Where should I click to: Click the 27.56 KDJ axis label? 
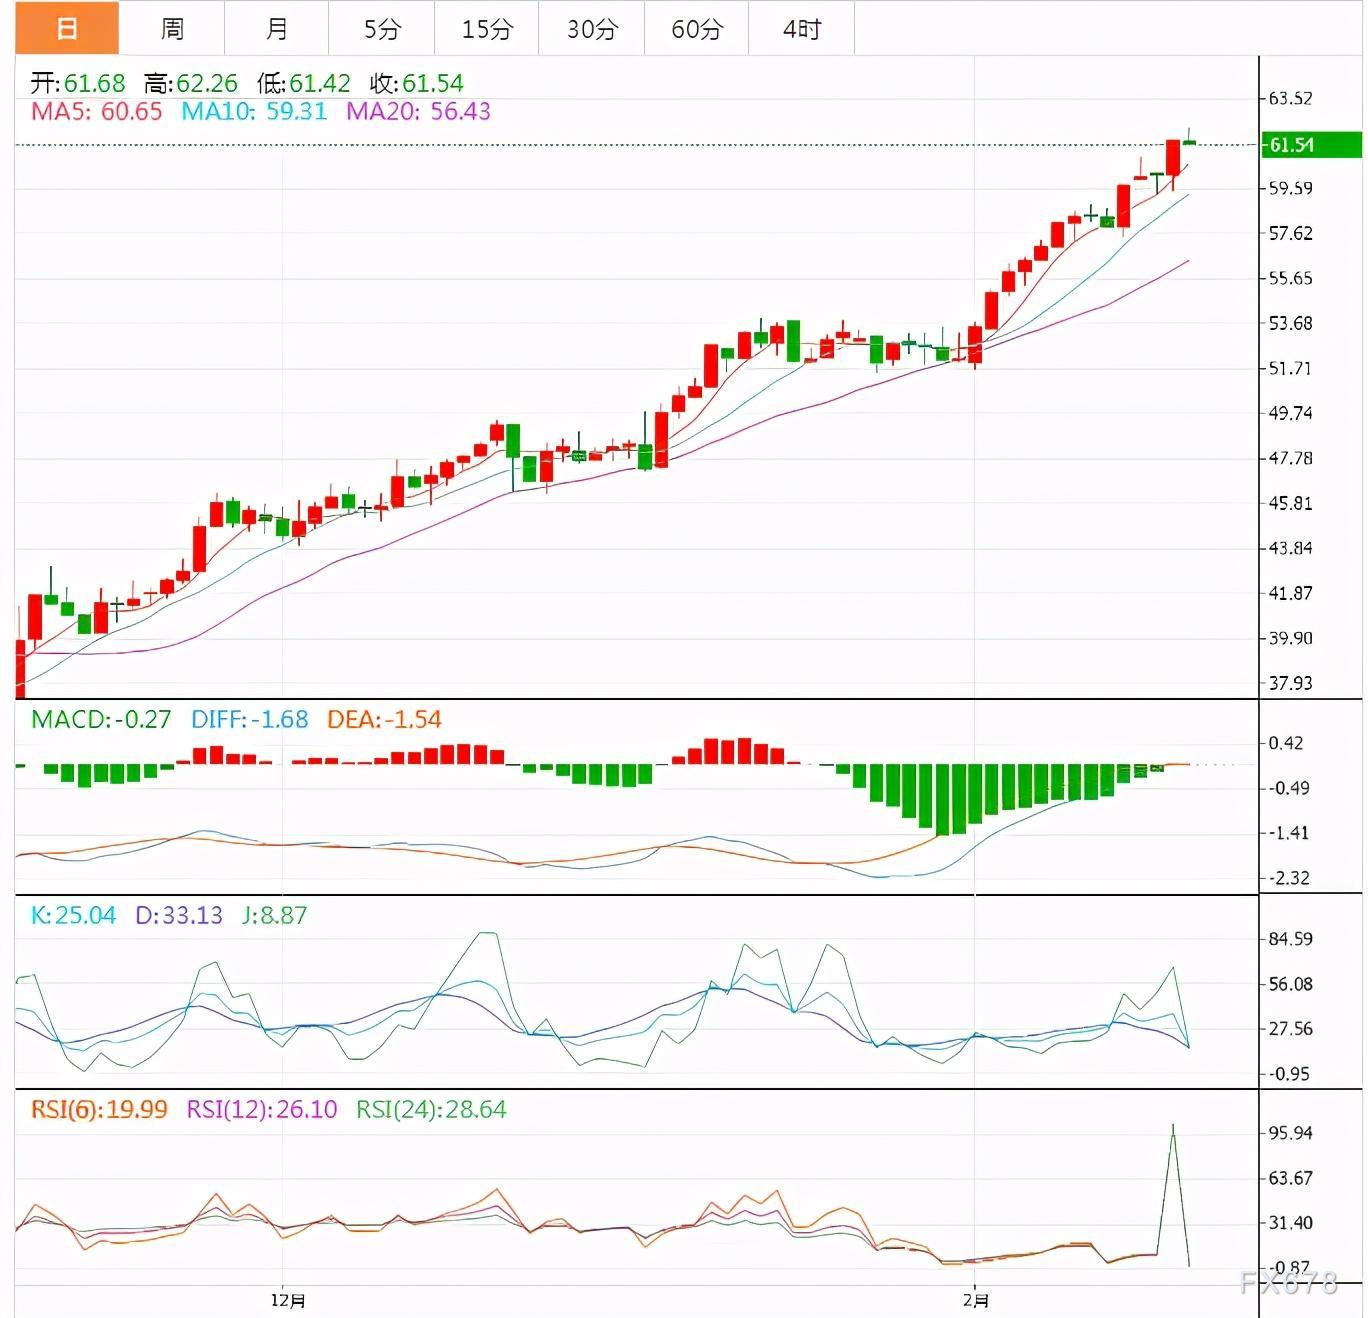coord(1291,1029)
